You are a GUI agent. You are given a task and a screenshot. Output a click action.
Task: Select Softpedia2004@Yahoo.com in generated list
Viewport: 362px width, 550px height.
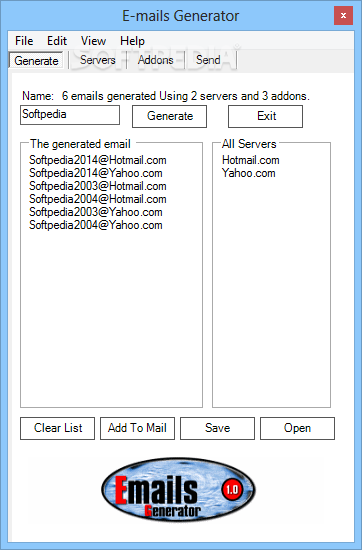point(96,225)
